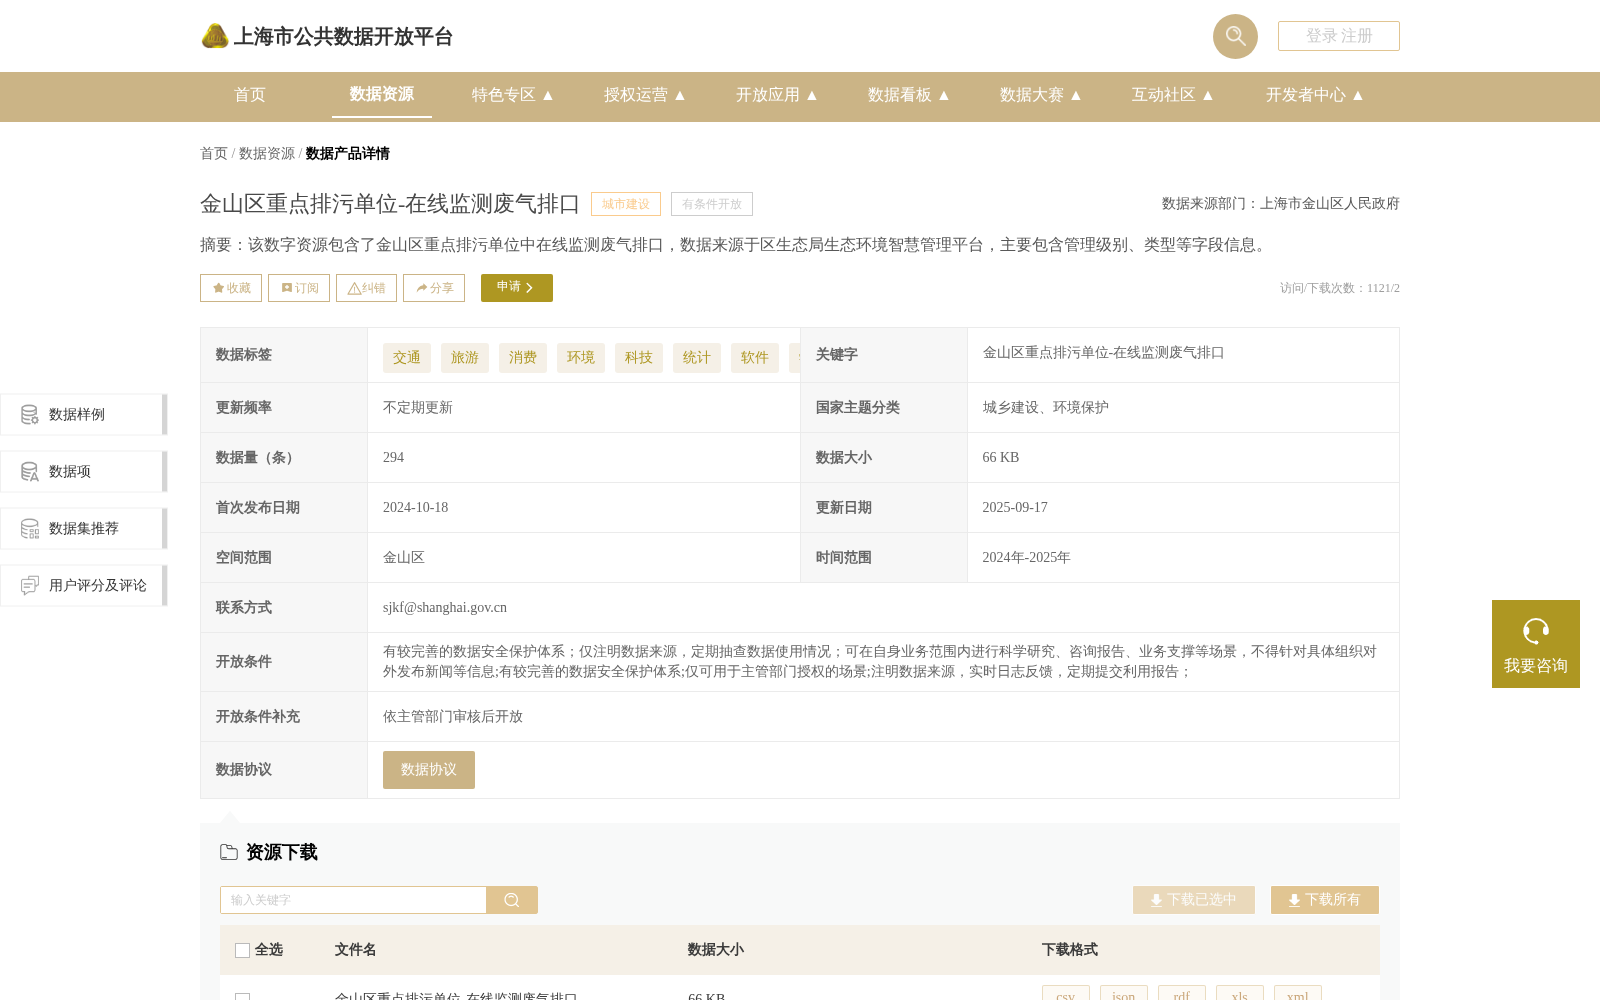Click the 收藏 star button

pos(231,288)
